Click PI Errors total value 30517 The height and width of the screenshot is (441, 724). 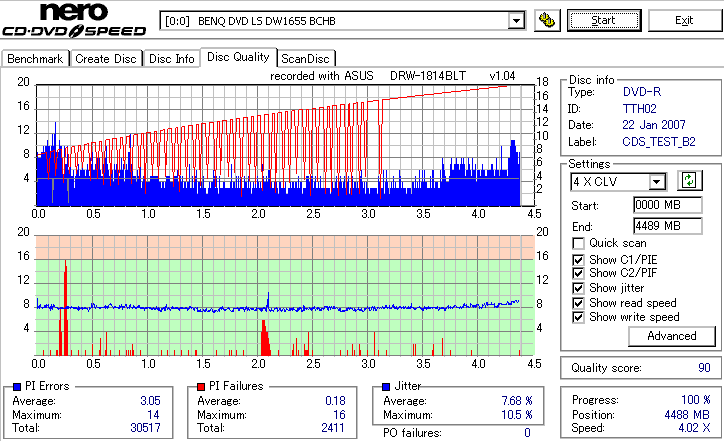click(x=145, y=428)
